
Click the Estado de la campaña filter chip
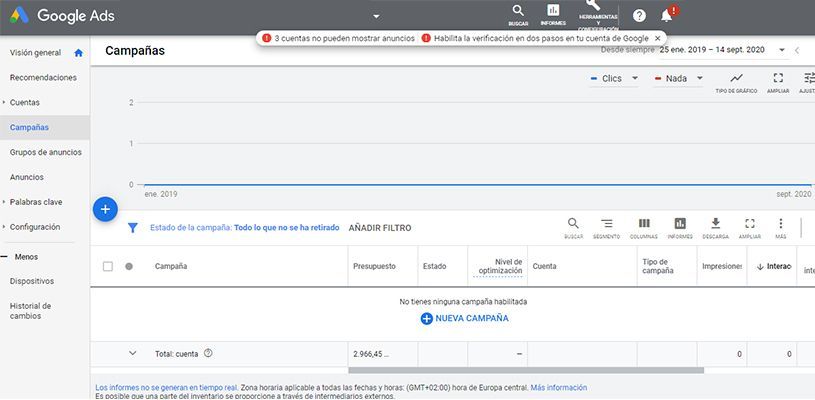coord(244,228)
